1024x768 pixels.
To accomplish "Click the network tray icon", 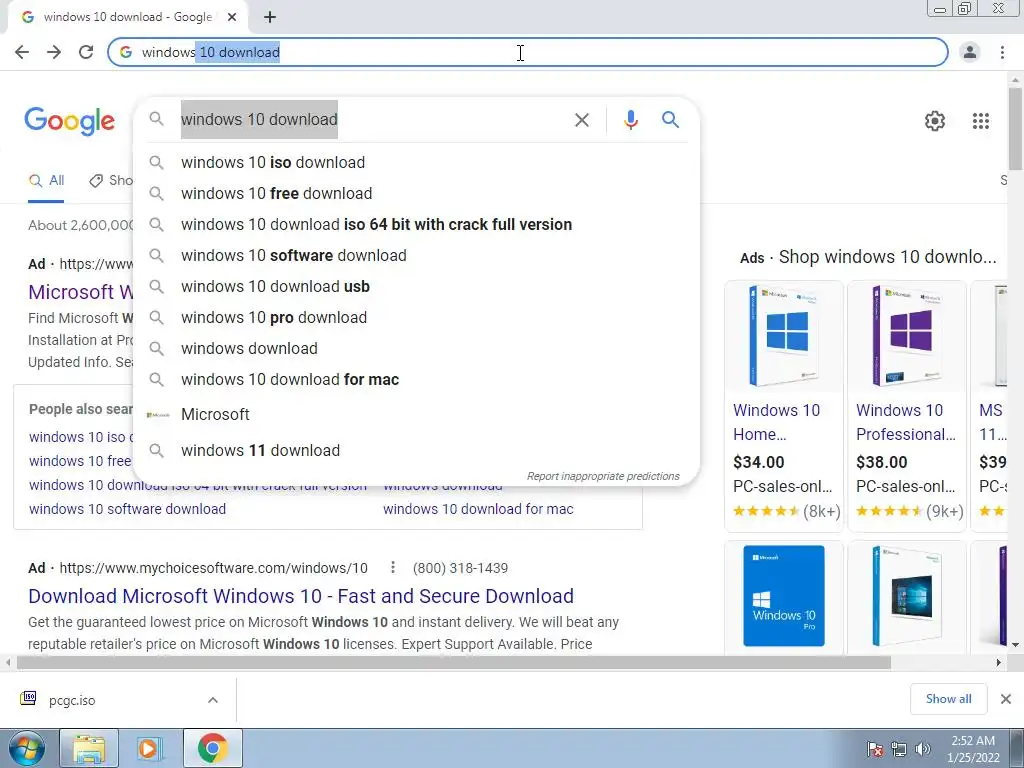I will 899,749.
